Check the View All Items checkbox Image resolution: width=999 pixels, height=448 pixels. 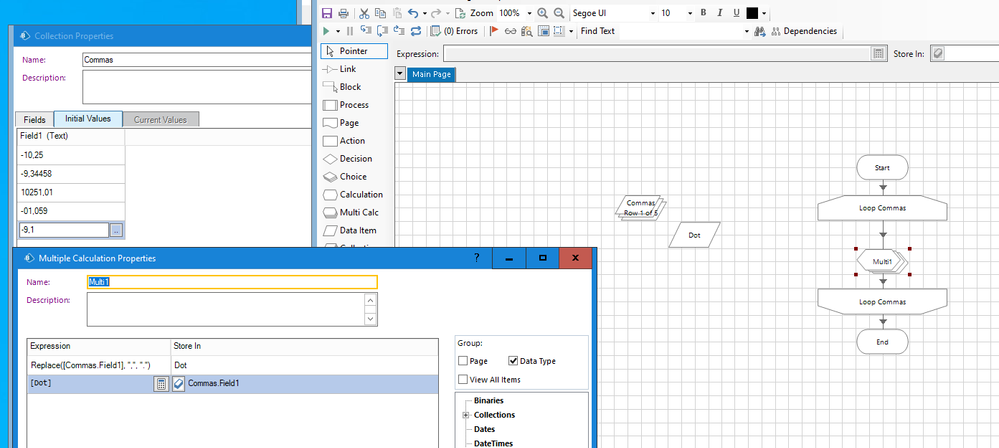click(x=463, y=379)
